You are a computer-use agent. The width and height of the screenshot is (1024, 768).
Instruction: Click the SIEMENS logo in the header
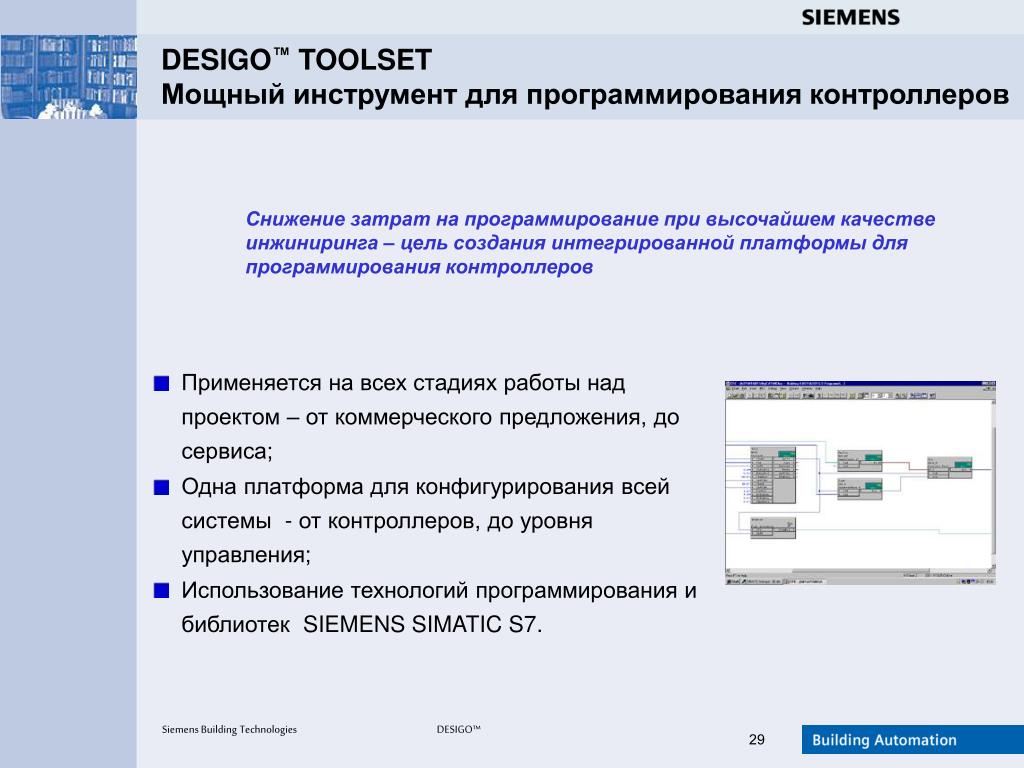click(x=850, y=18)
